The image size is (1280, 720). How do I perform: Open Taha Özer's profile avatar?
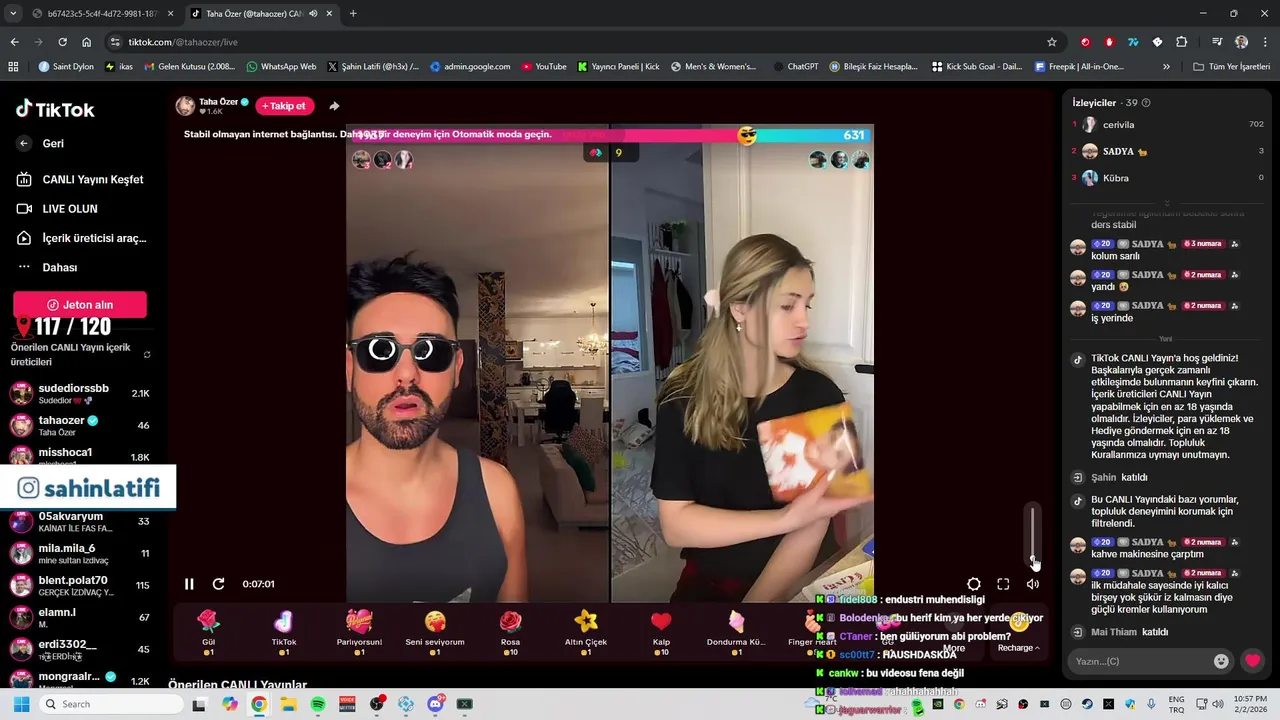click(185, 106)
